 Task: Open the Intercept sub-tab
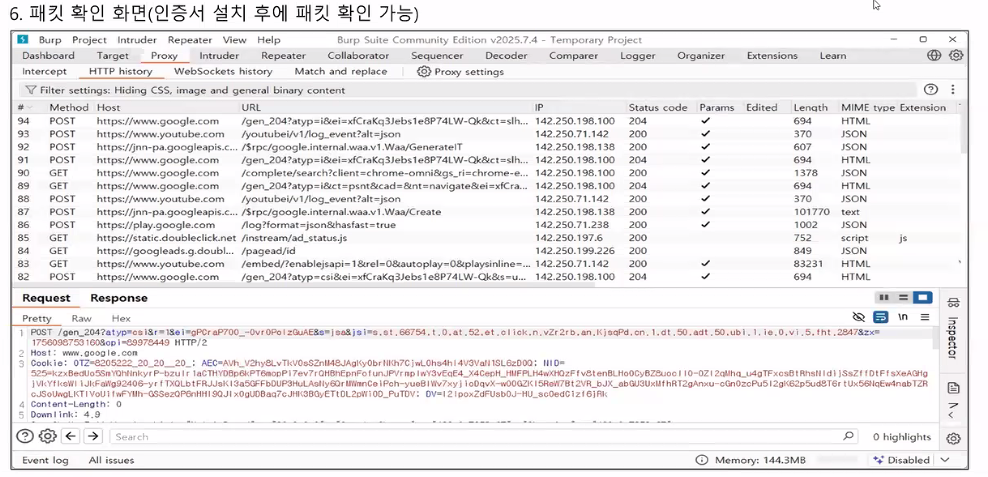coord(44,71)
